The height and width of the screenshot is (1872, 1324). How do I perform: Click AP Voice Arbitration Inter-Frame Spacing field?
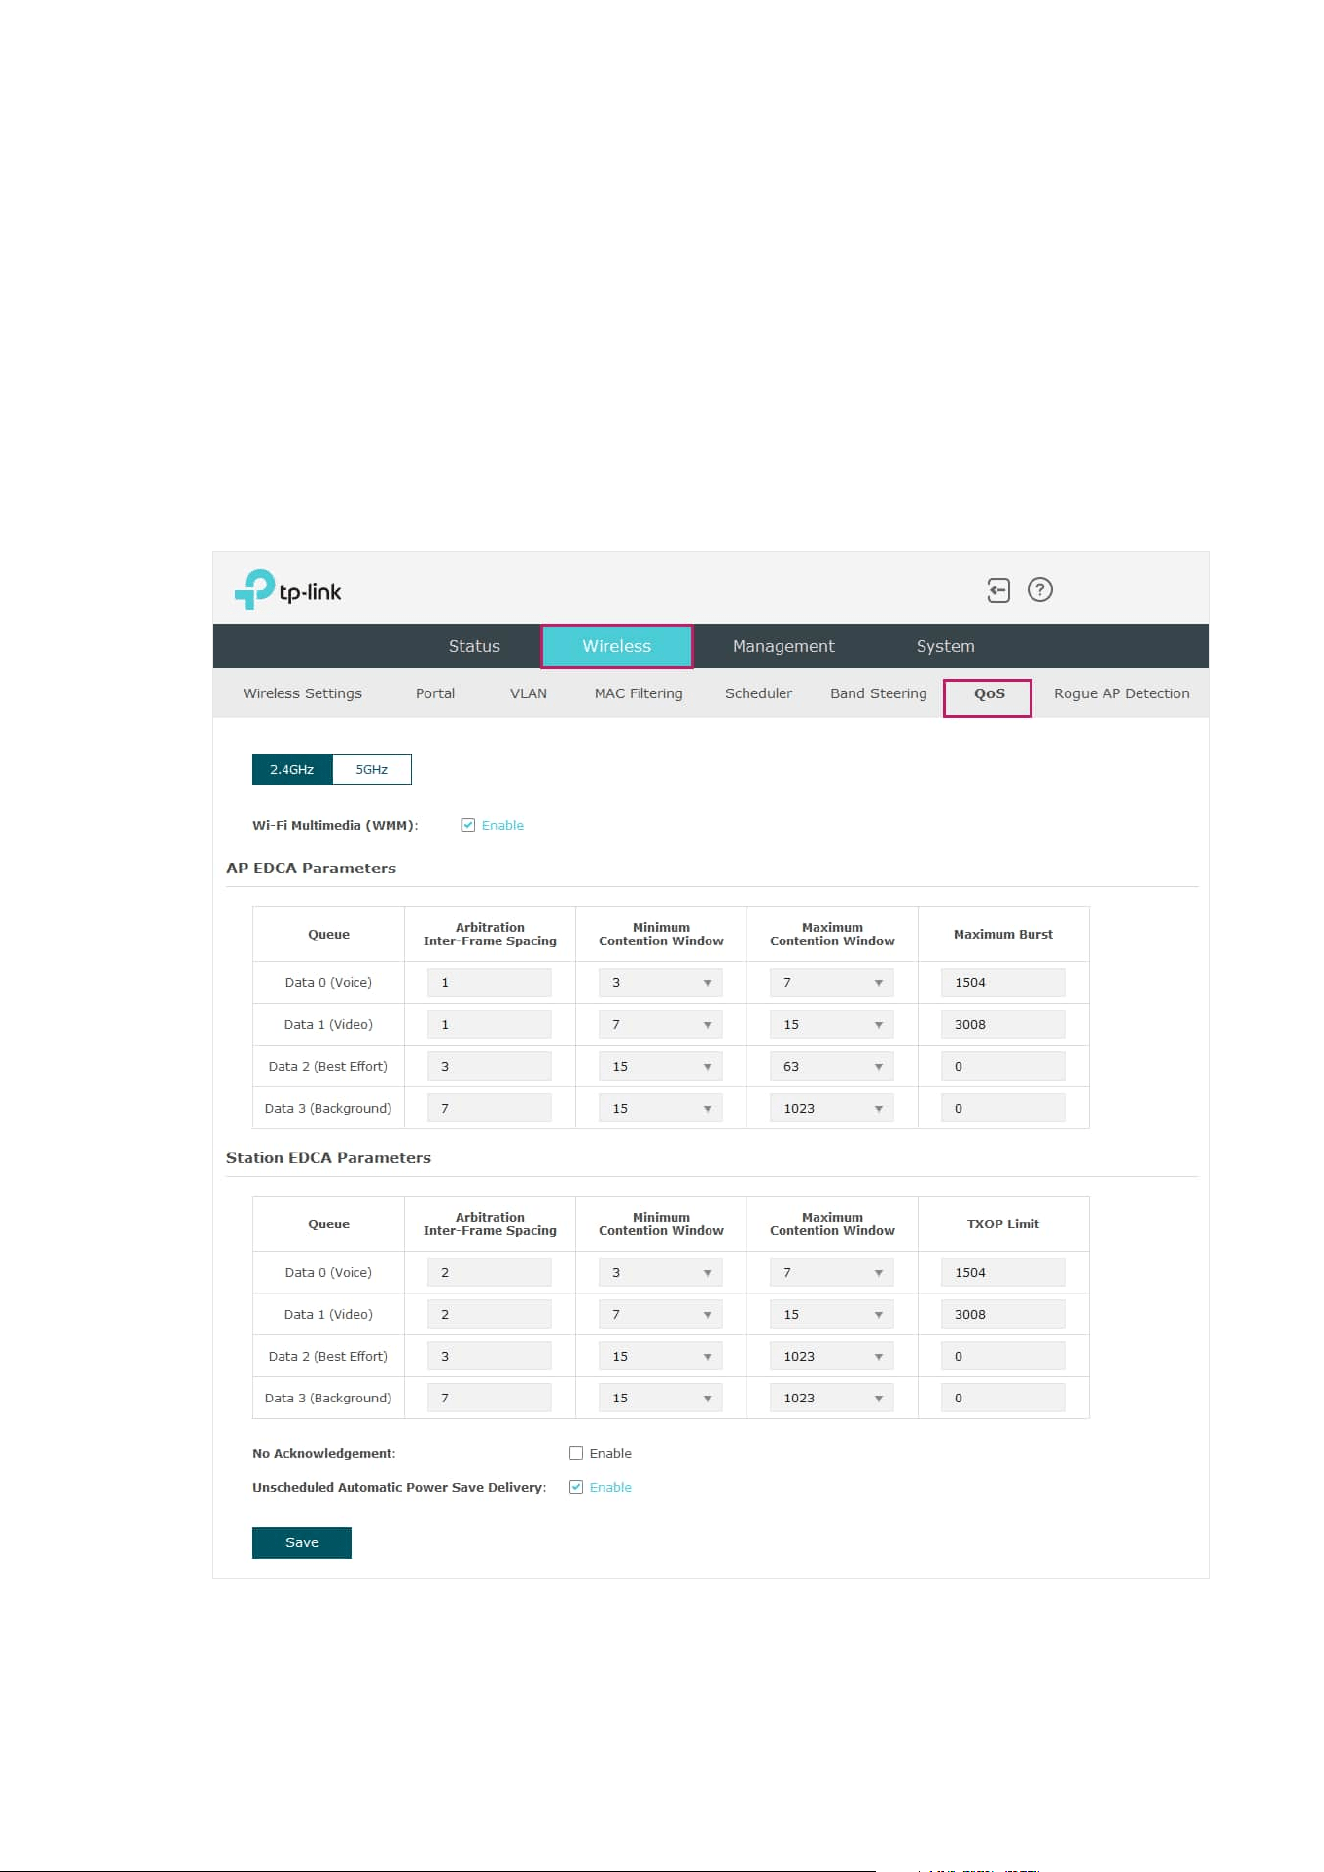click(489, 983)
